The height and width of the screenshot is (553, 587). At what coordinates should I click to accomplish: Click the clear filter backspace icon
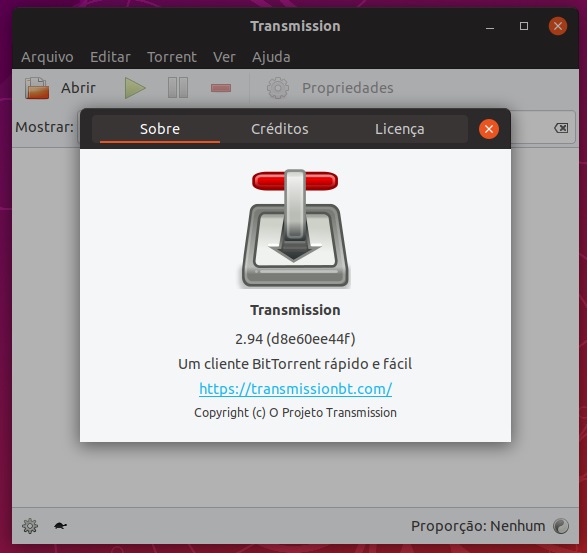pos(561,128)
